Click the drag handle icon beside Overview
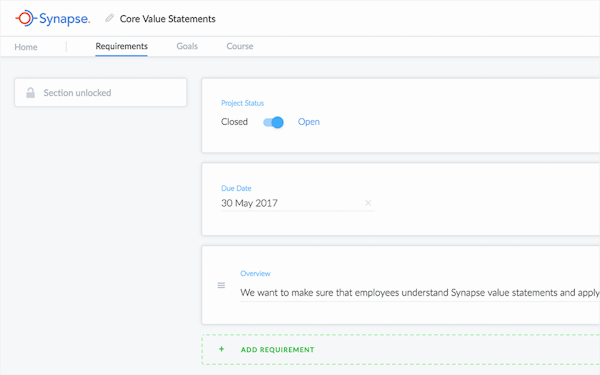Image resolution: width=600 pixels, height=375 pixels. tap(221, 285)
